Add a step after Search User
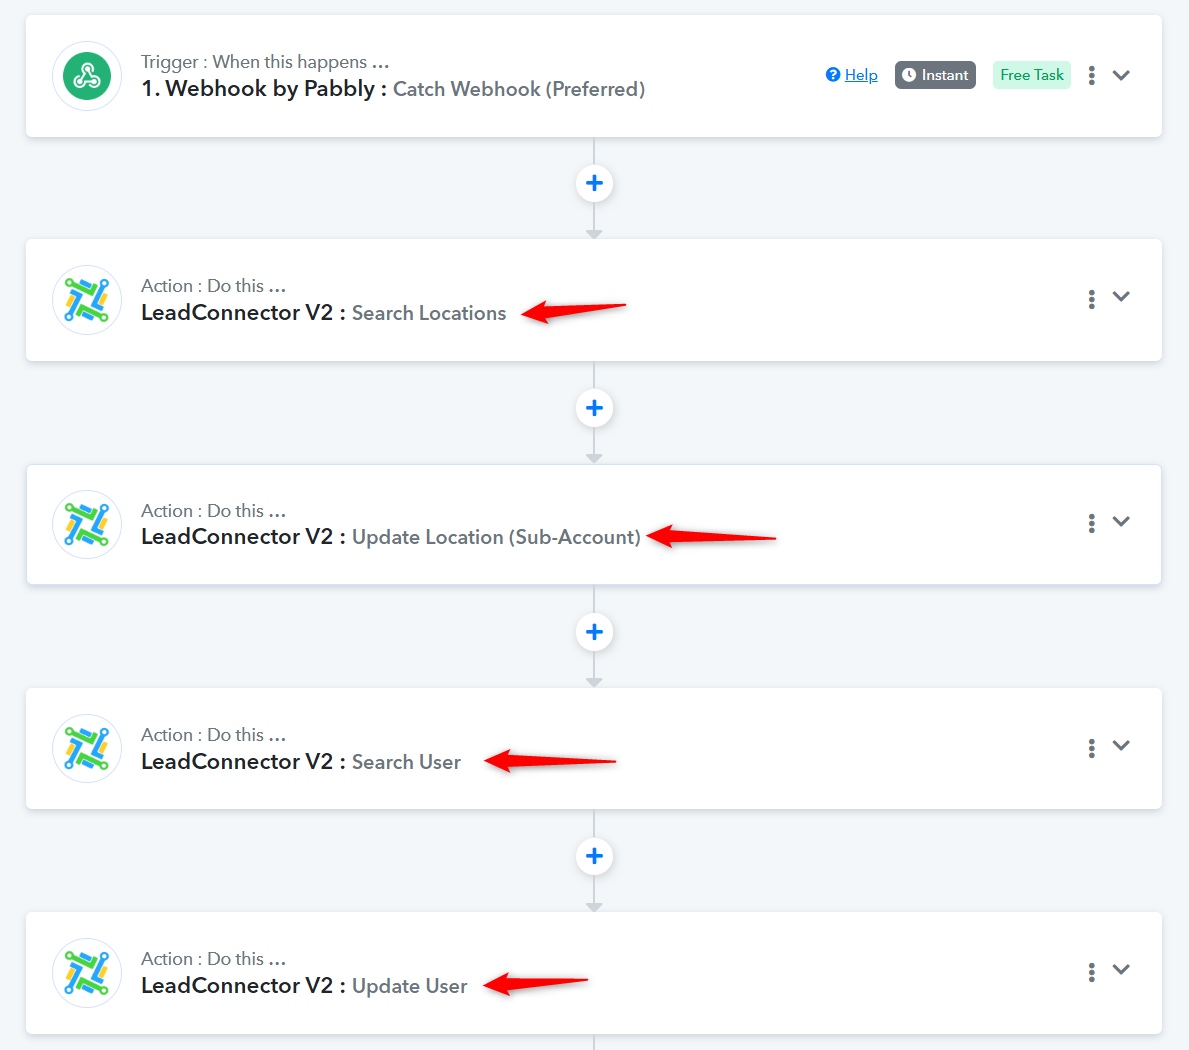 (x=594, y=856)
